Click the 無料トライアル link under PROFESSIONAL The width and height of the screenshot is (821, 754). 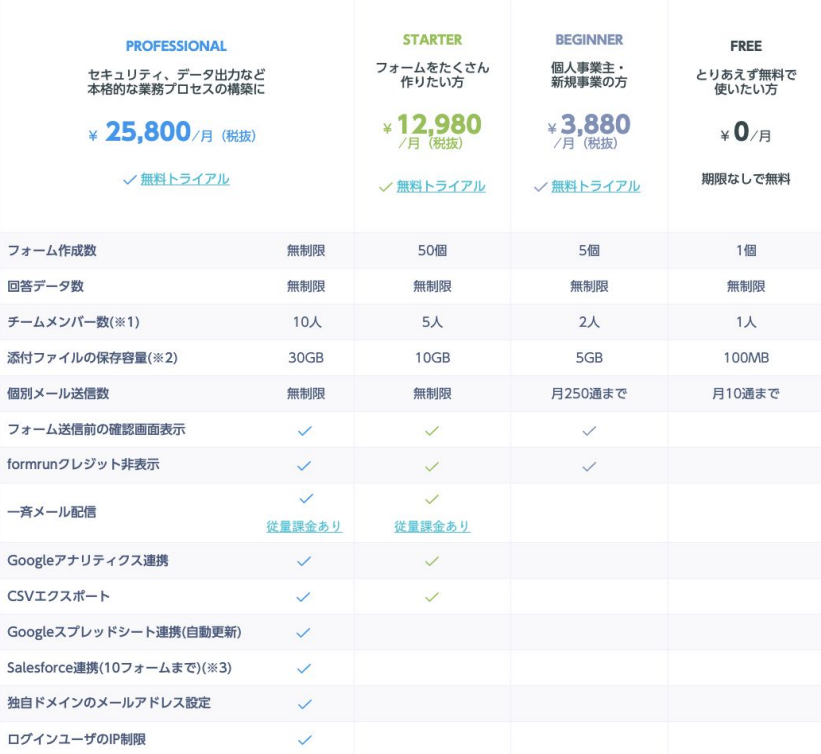pos(184,179)
